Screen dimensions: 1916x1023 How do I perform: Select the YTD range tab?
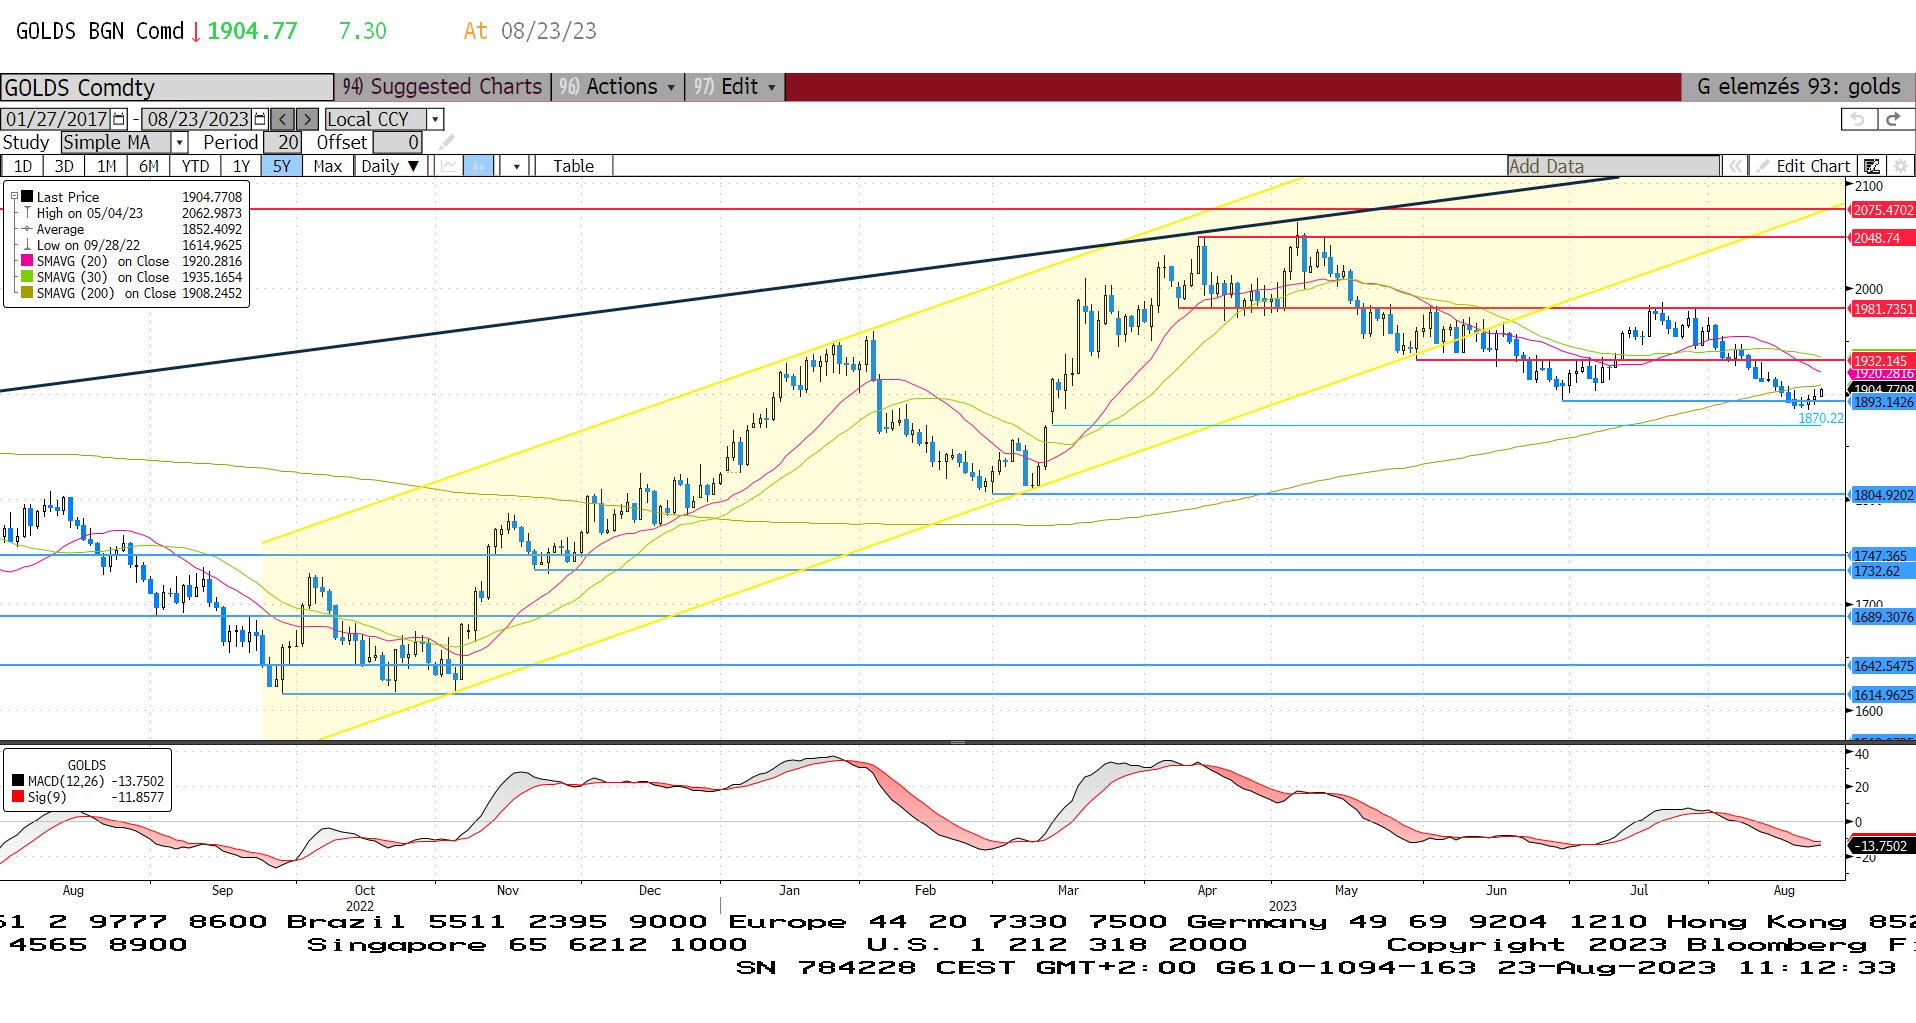pos(196,166)
